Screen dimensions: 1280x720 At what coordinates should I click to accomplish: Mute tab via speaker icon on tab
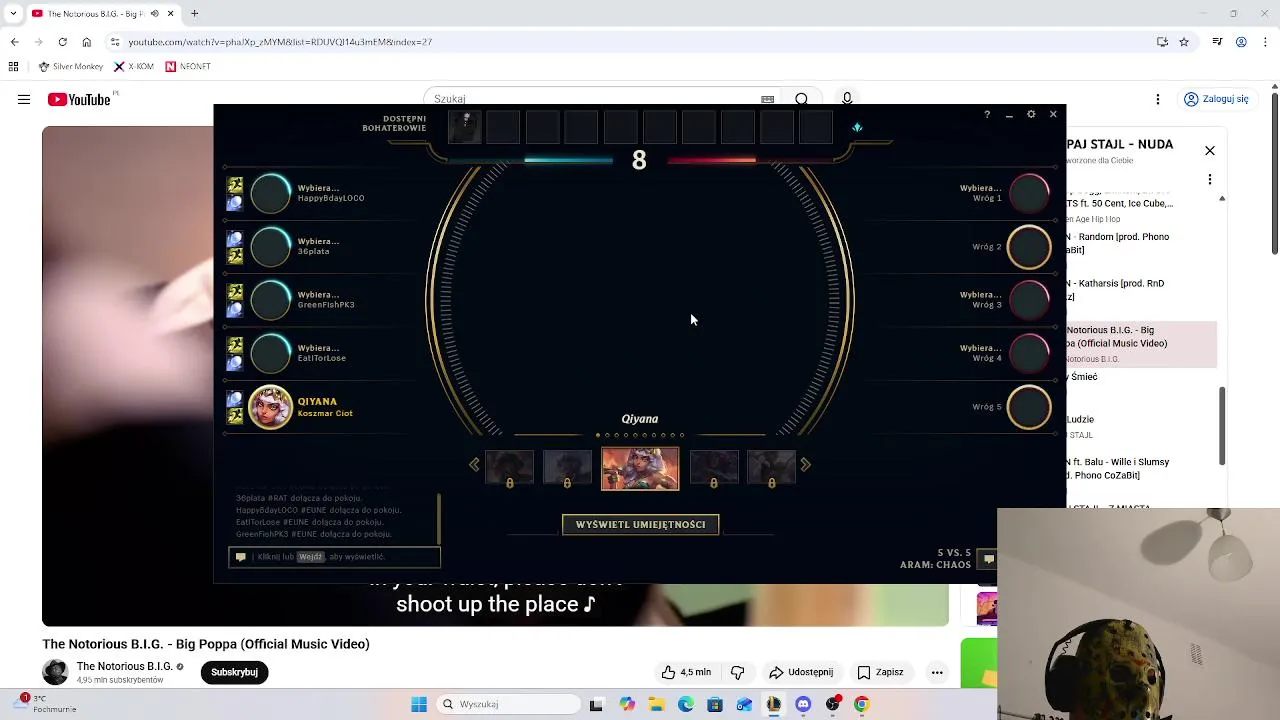coord(154,14)
